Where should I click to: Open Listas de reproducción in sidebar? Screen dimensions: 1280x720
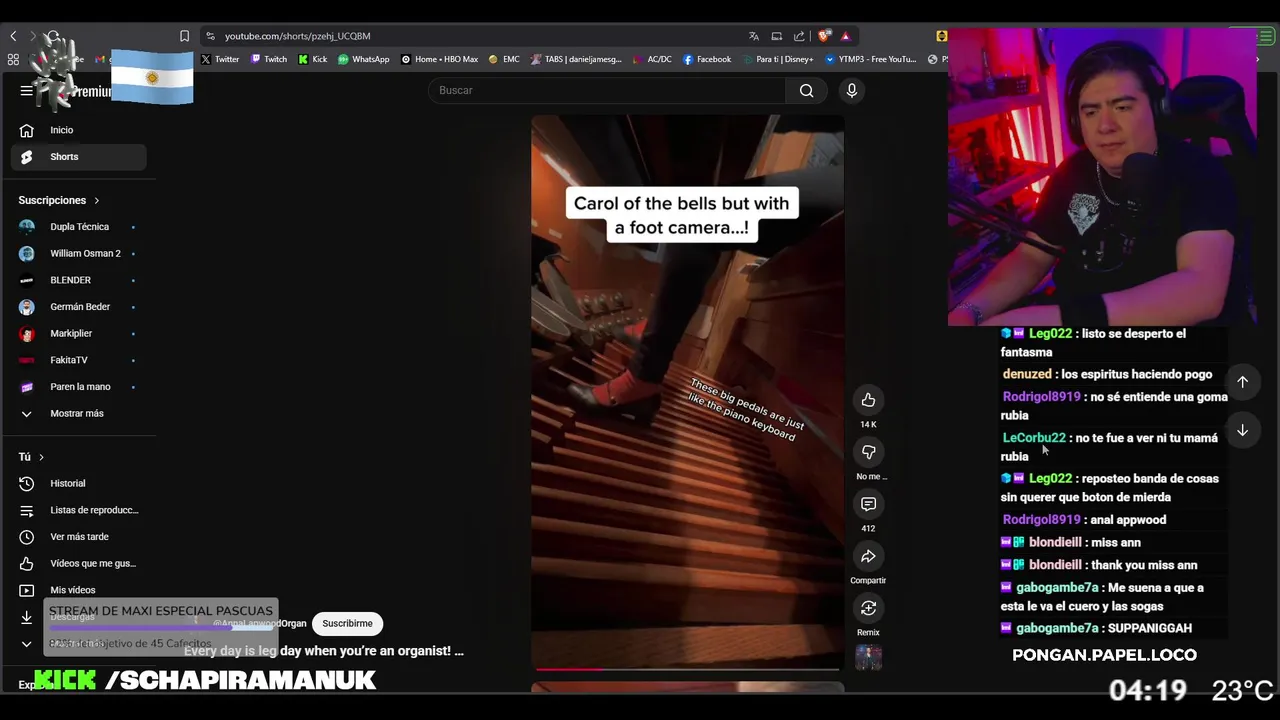pos(78,510)
